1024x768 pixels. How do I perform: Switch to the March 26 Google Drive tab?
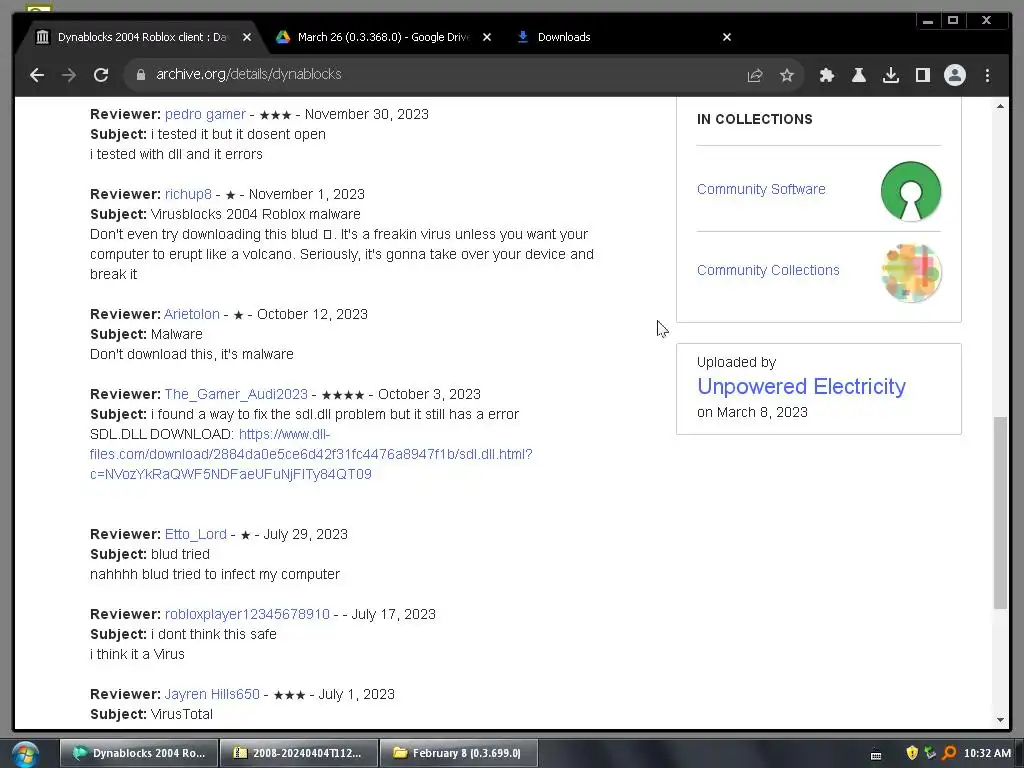383,37
